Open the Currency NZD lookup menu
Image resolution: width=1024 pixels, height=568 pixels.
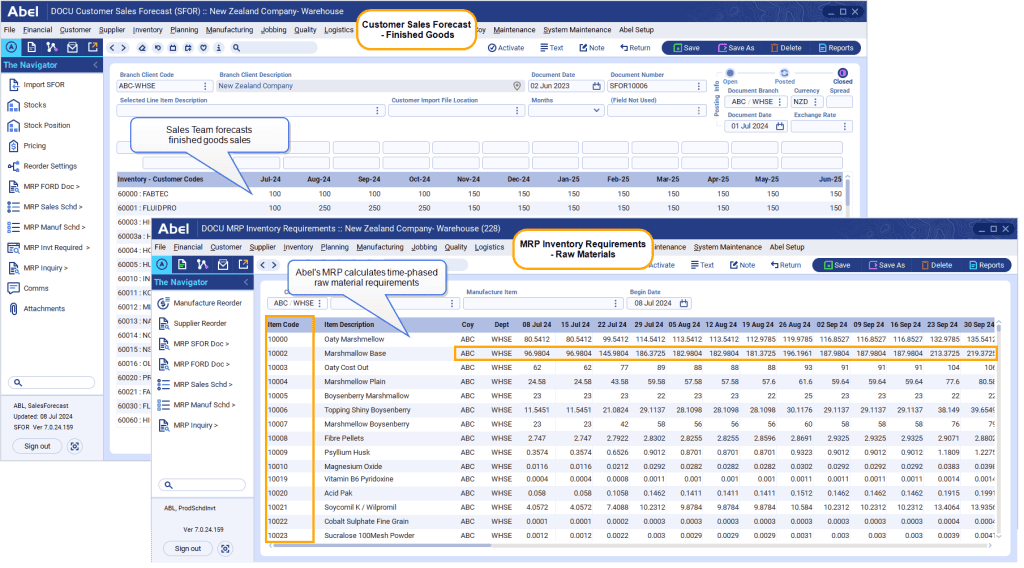click(x=817, y=101)
